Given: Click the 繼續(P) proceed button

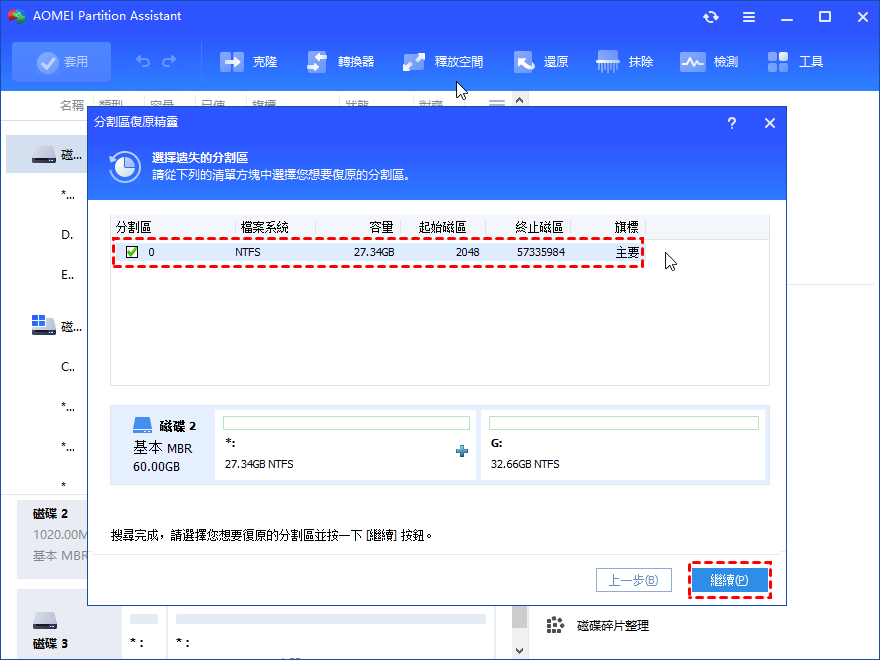Looking at the screenshot, I should [730, 580].
